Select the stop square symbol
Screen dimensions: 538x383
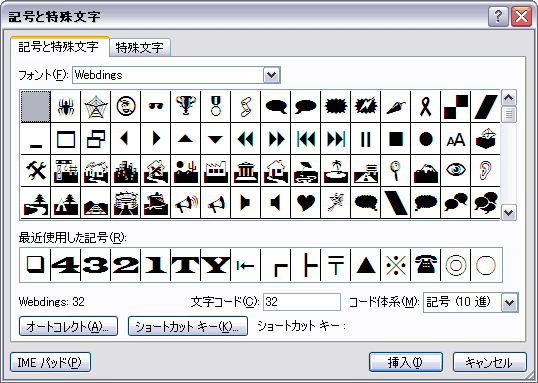(x=396, y=139)
